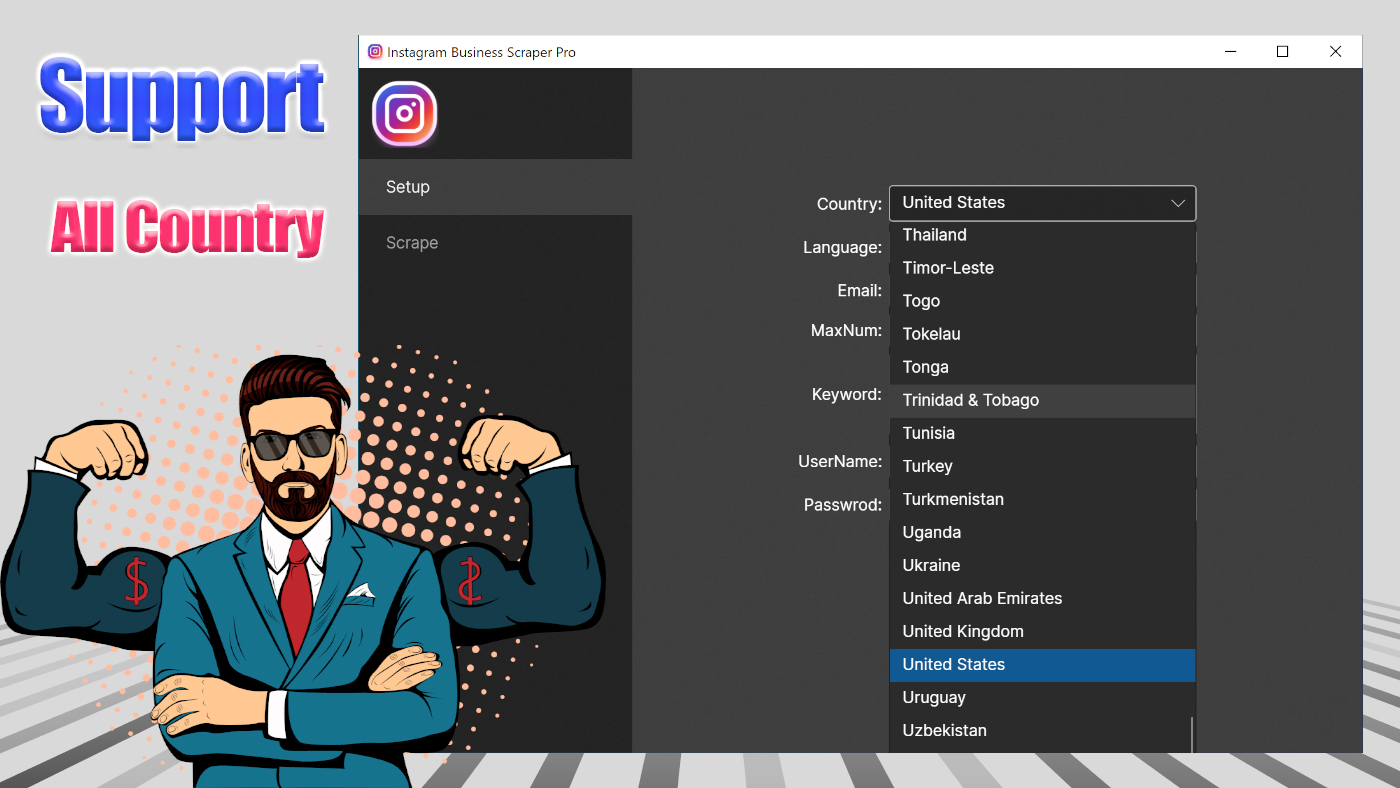
Task: Select Uruguay from the country list
Action: [1042, 697]
